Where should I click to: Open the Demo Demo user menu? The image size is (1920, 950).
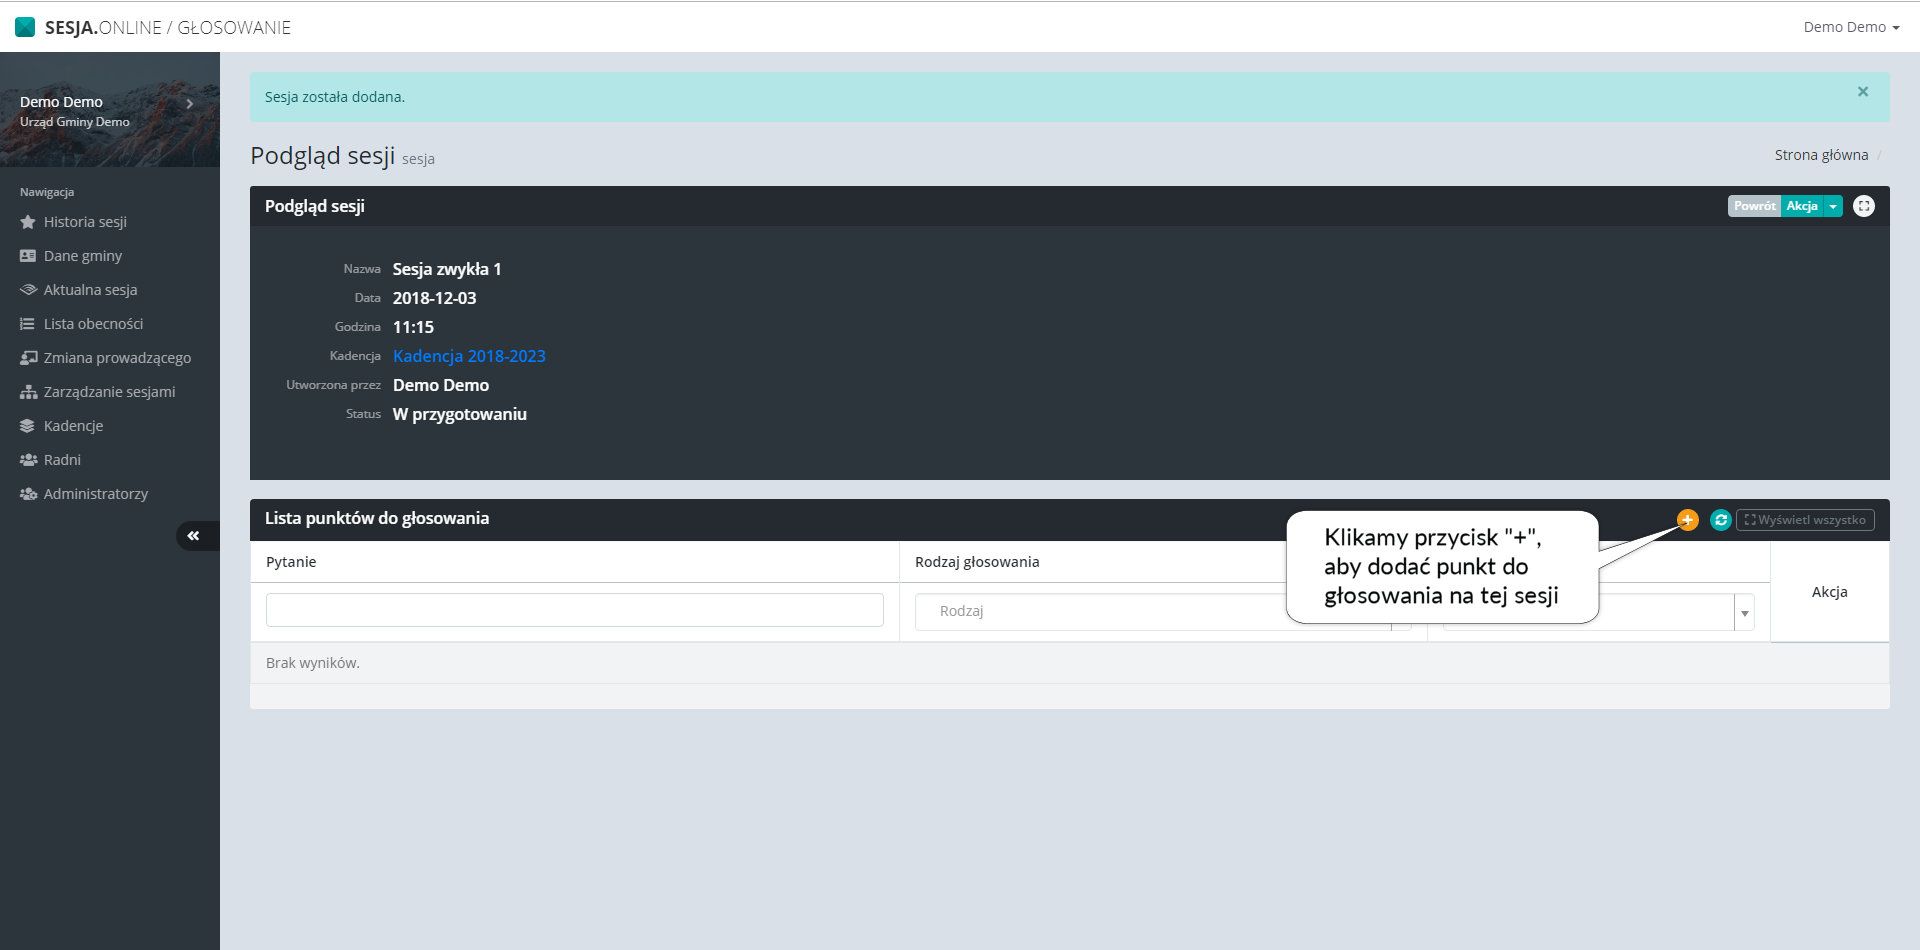(1850, 27)
